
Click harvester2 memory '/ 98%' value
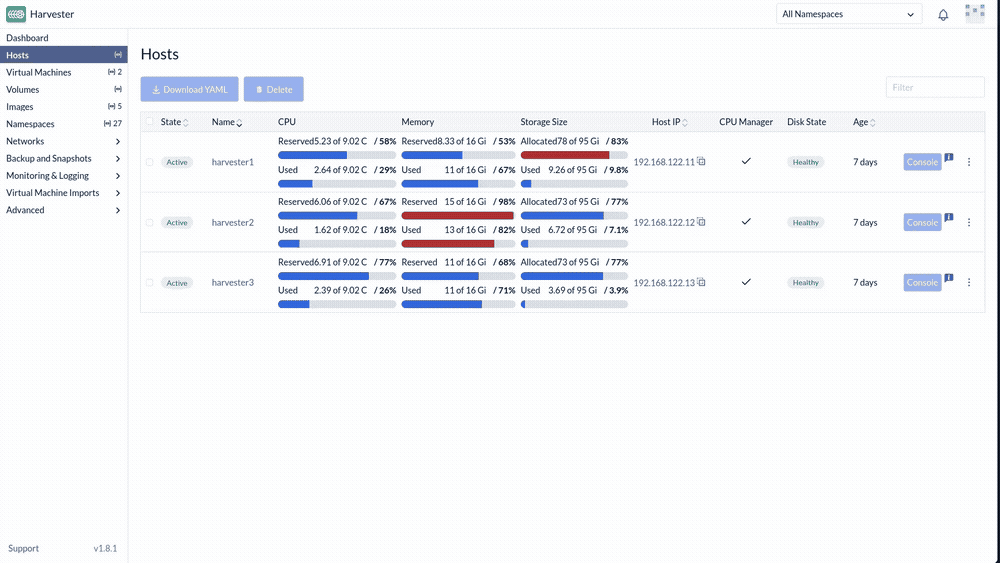pos(504,201)
